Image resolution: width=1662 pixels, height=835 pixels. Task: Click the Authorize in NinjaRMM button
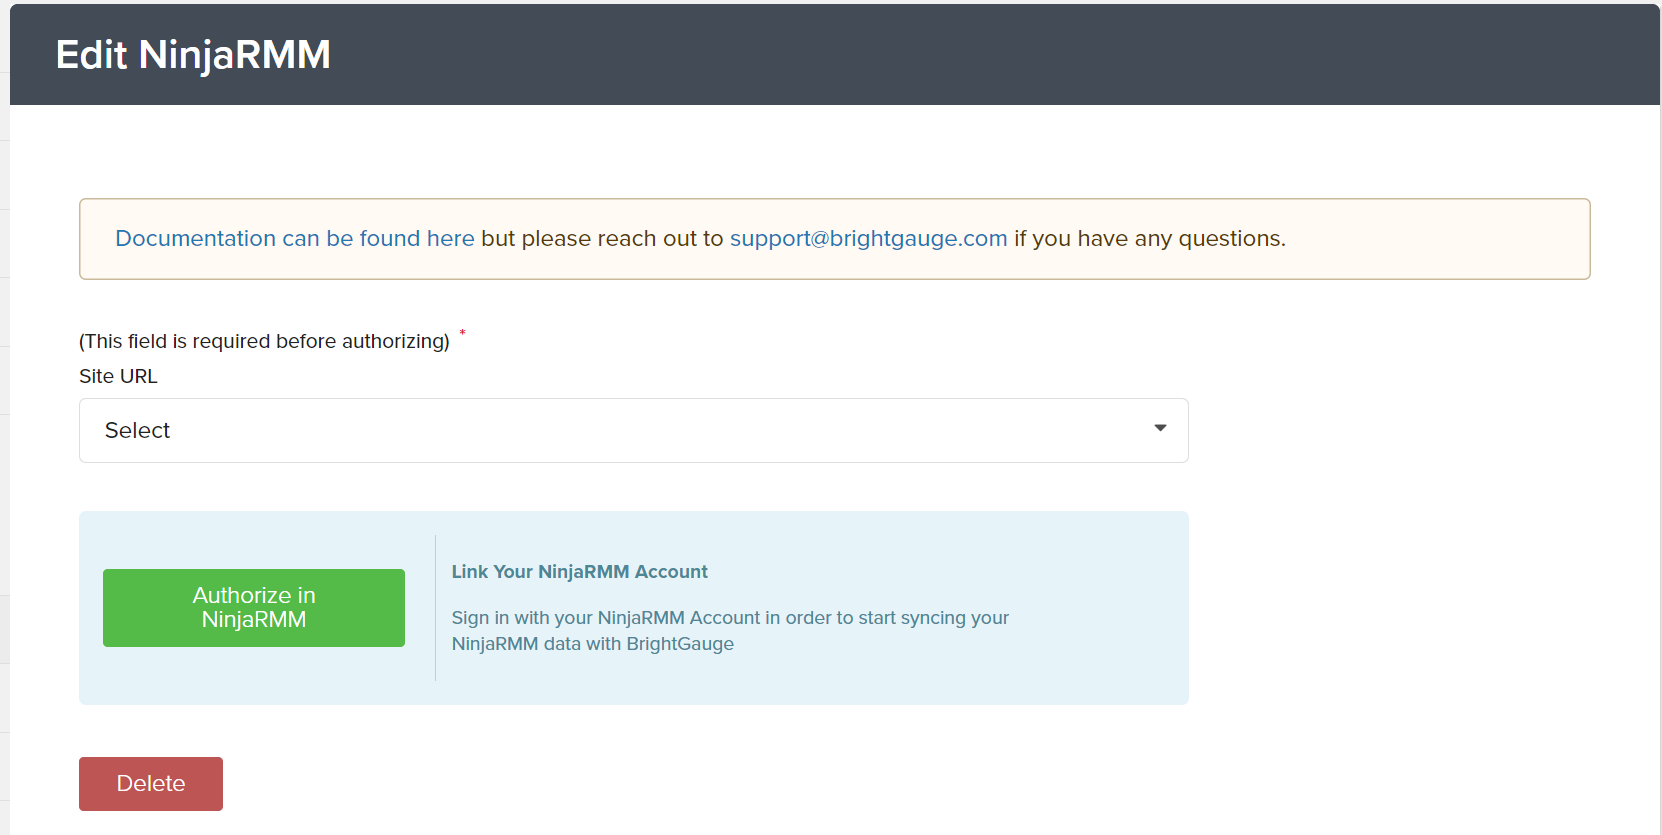254,608
